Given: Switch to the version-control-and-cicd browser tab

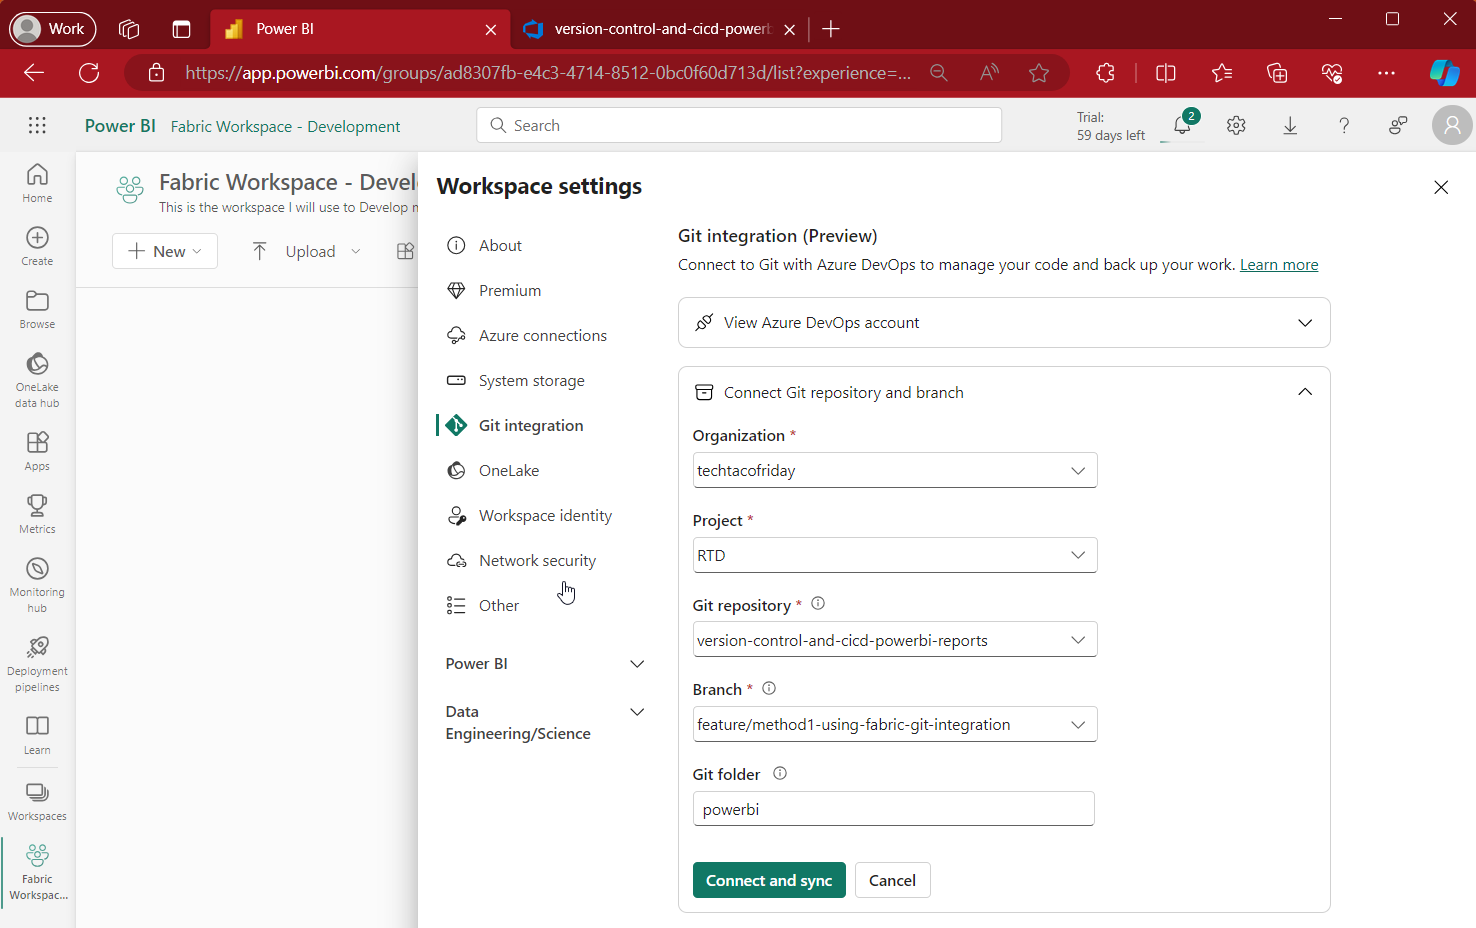Looking at the screenshot, I should [x=655, y=29].
